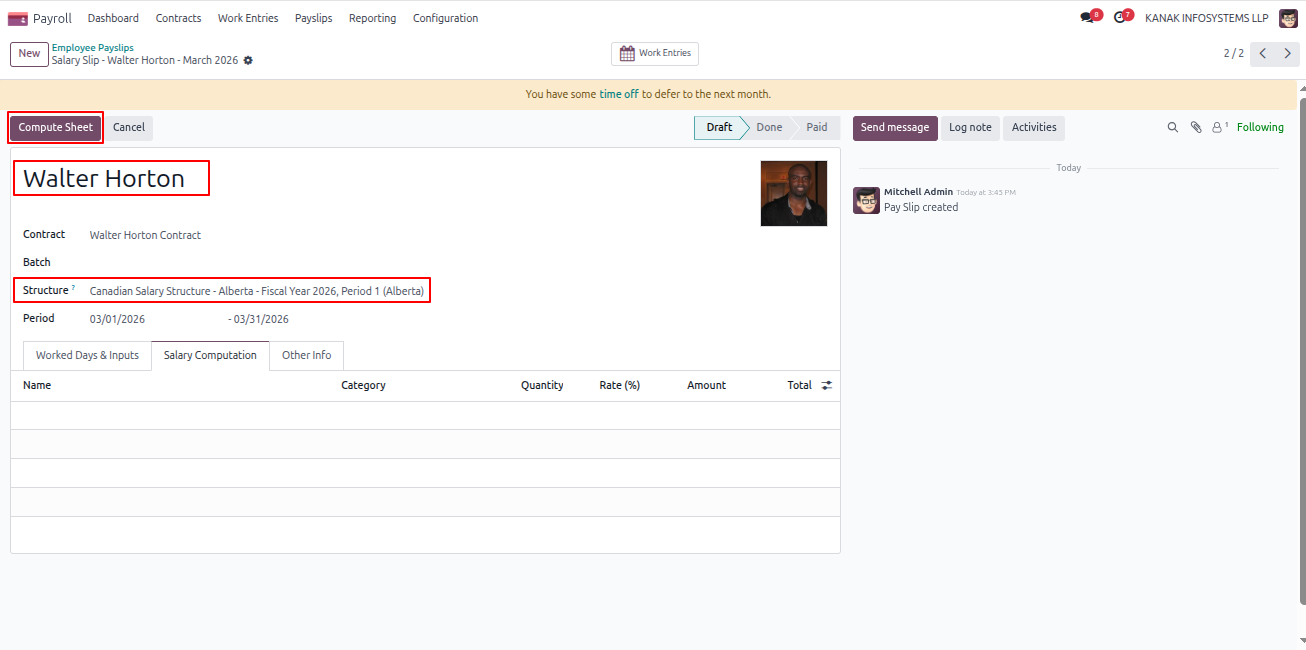Click the period start date 03/01/2026
Screen dimensions: 1306x650
118,320
